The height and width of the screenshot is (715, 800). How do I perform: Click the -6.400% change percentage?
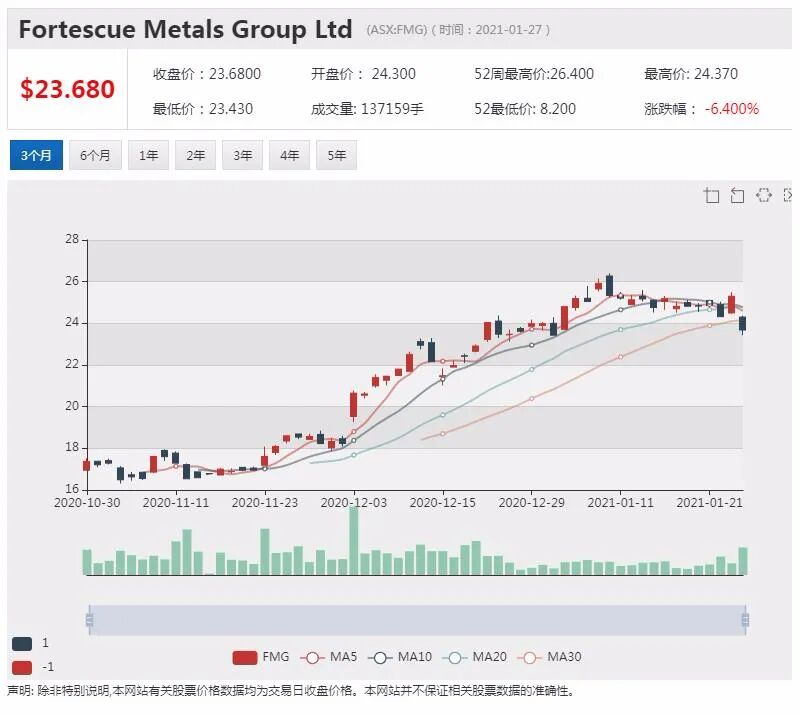[732, 109]
